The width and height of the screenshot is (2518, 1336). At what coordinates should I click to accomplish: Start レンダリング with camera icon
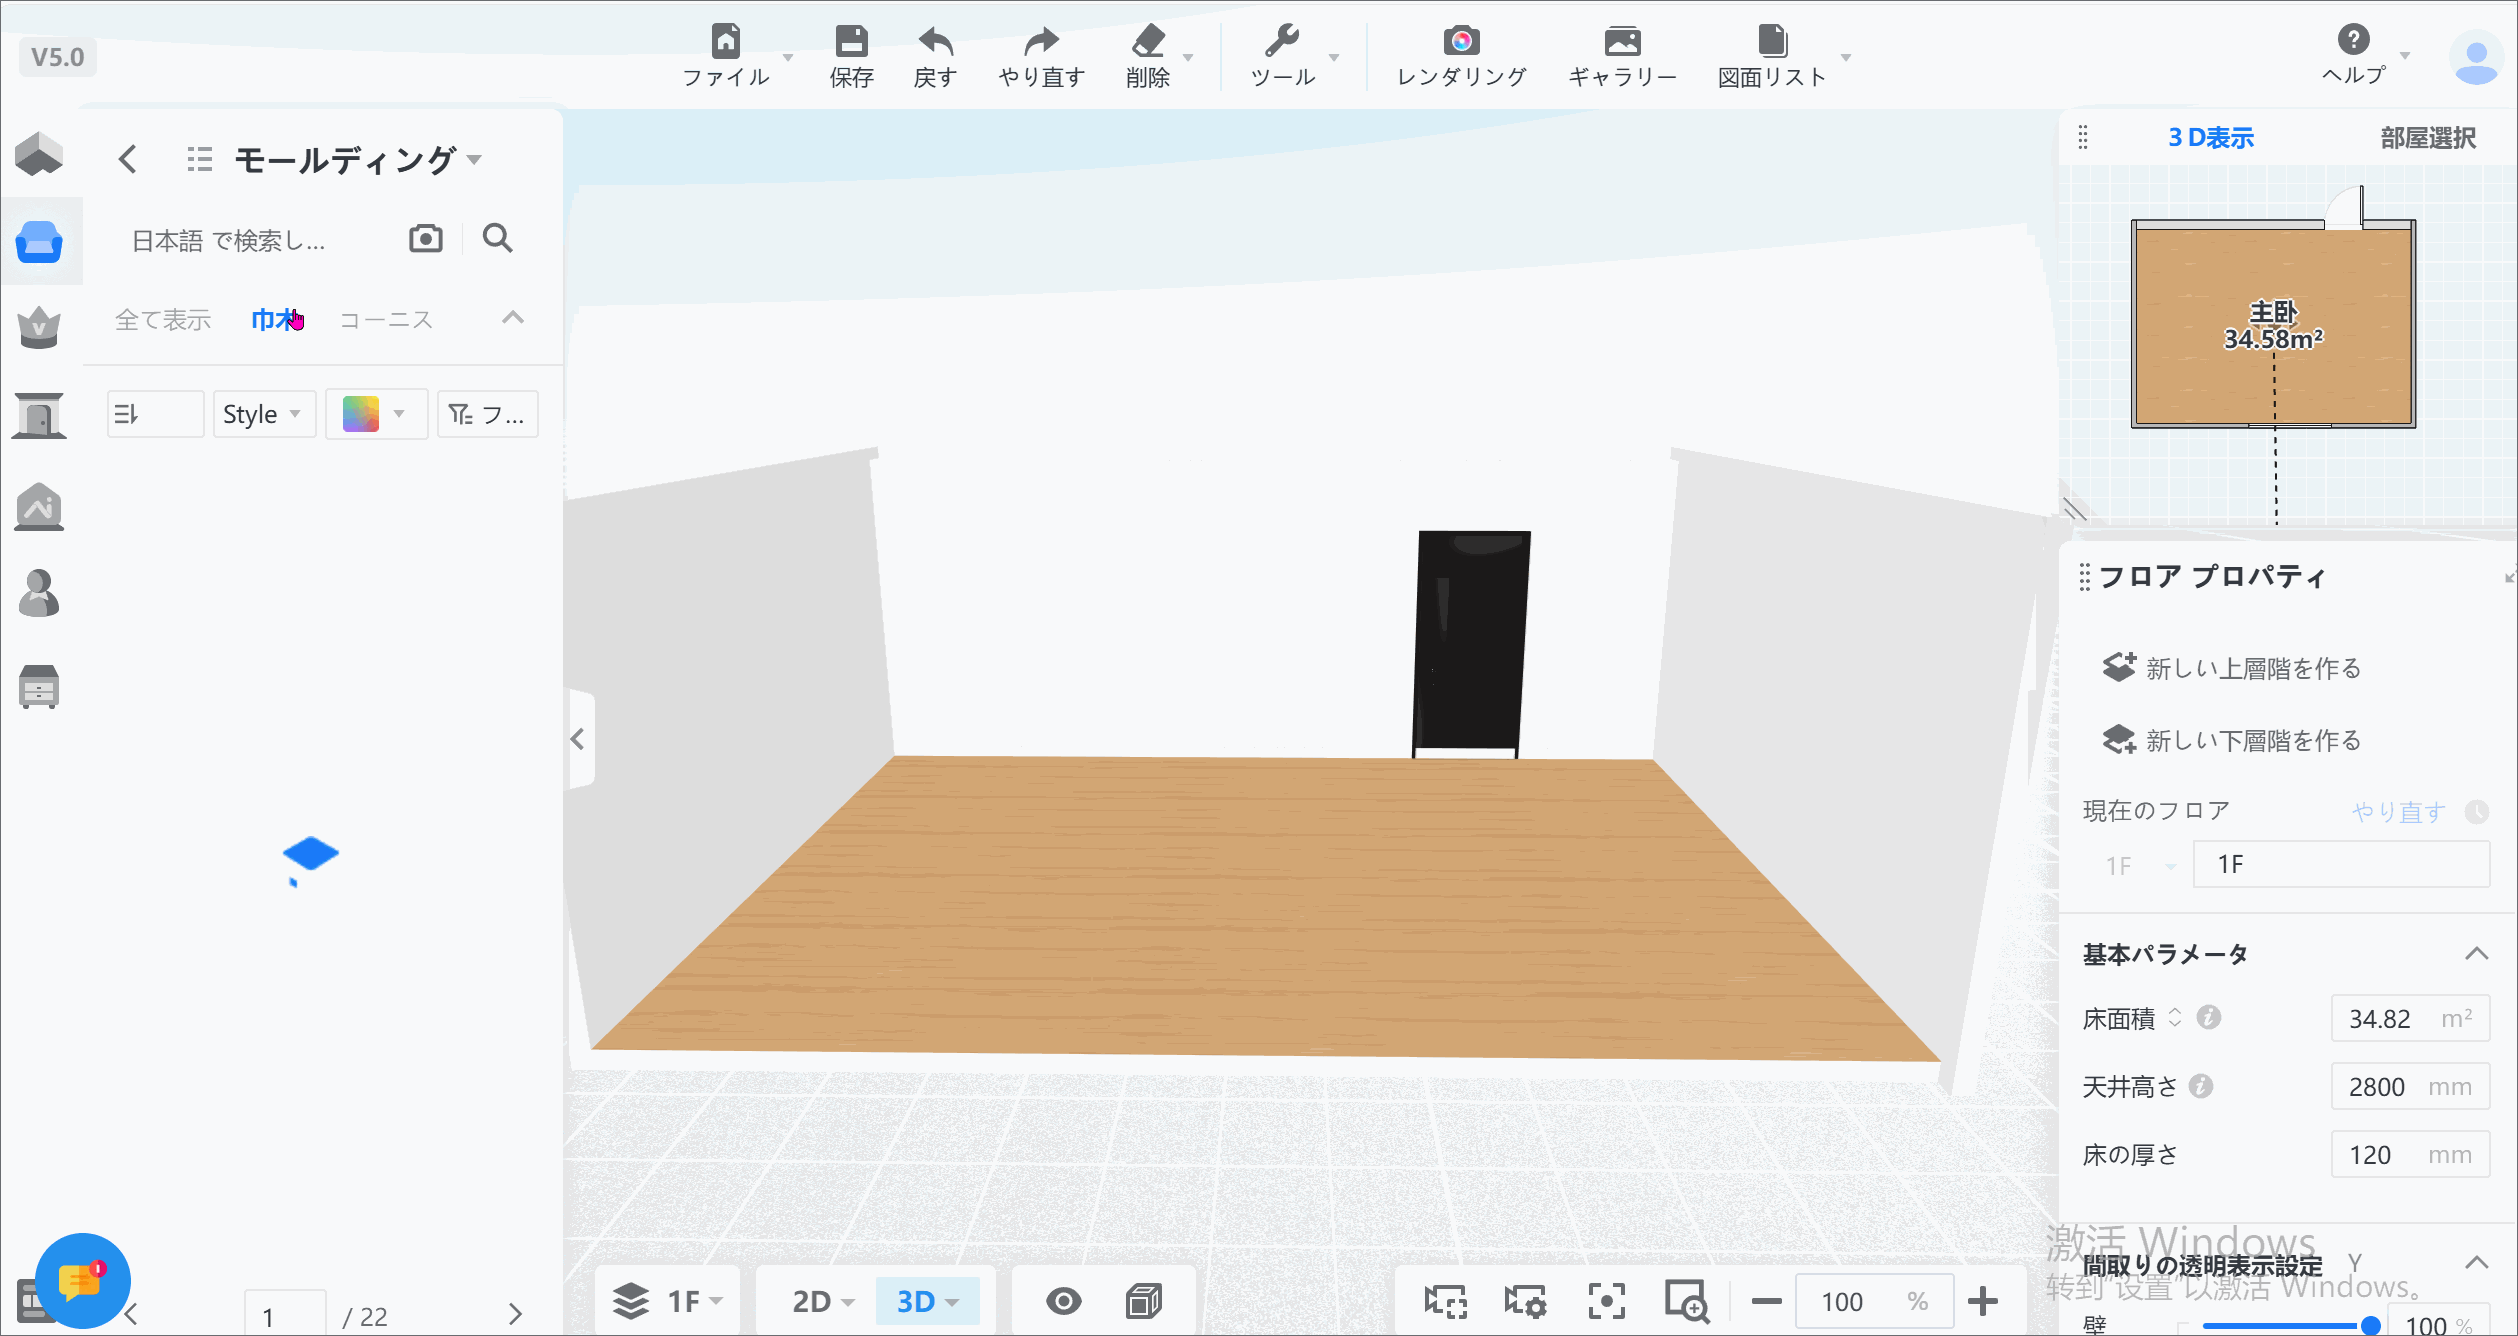coord(1461,41)
